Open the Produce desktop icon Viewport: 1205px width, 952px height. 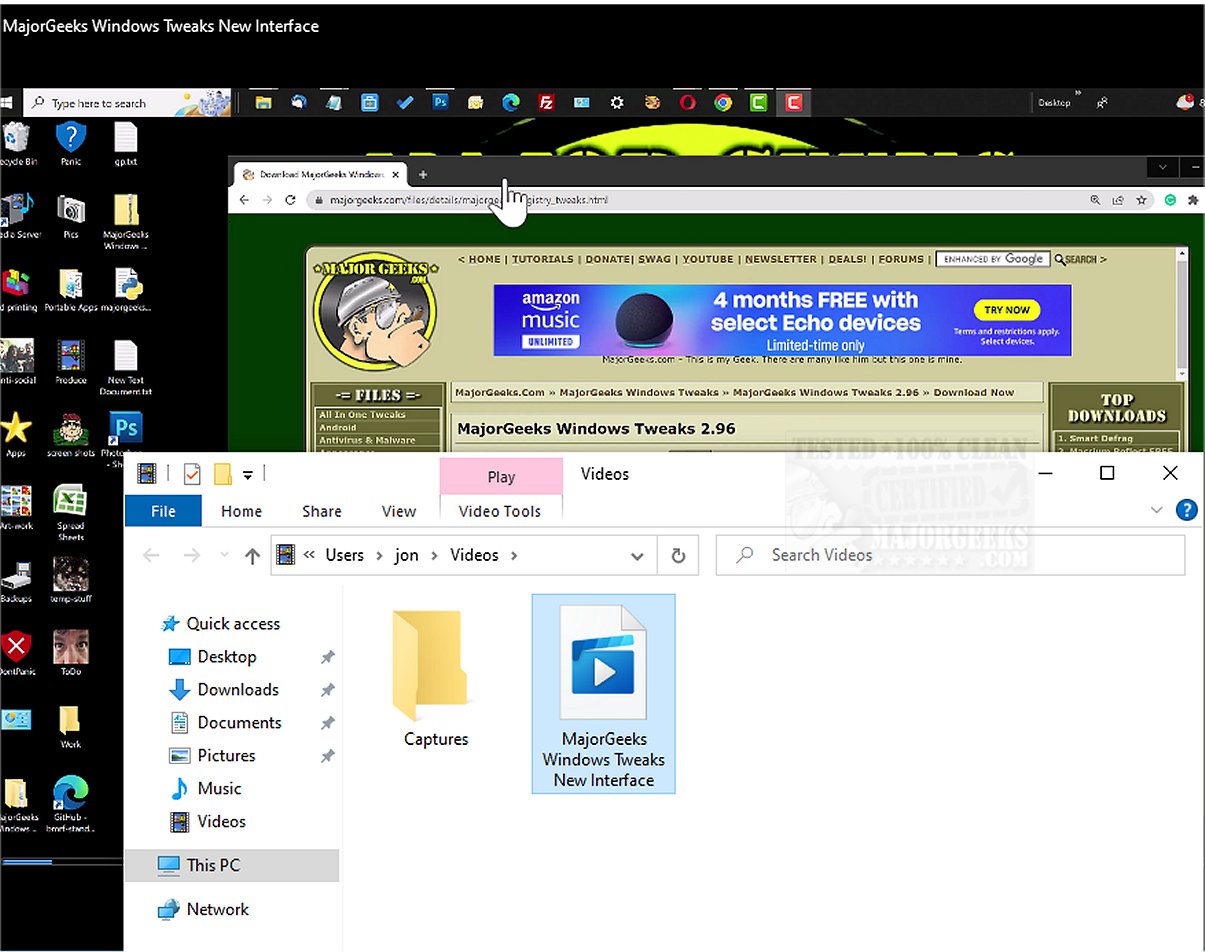pyautogui.click(x=71, y=362)
